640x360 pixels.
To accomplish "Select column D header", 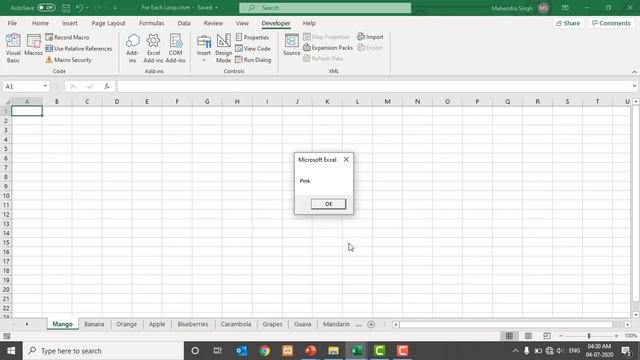I will 117,101.
